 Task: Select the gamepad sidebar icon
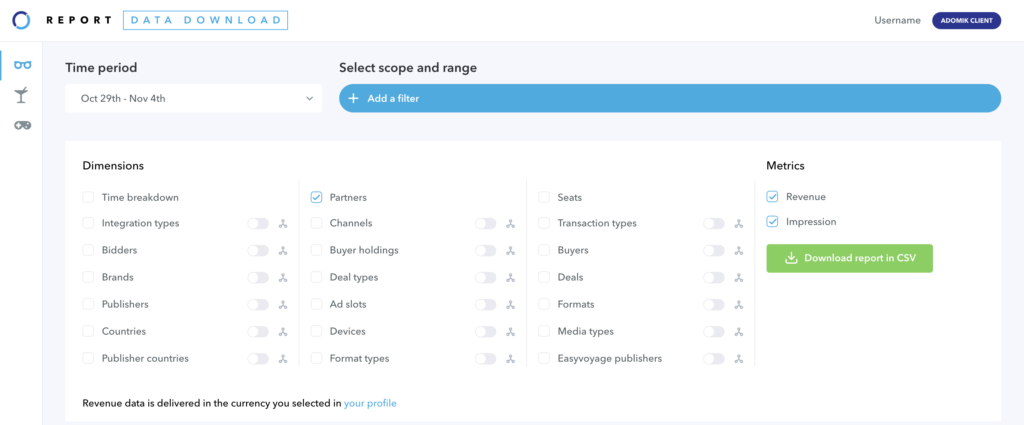click(x=23, y=125)
